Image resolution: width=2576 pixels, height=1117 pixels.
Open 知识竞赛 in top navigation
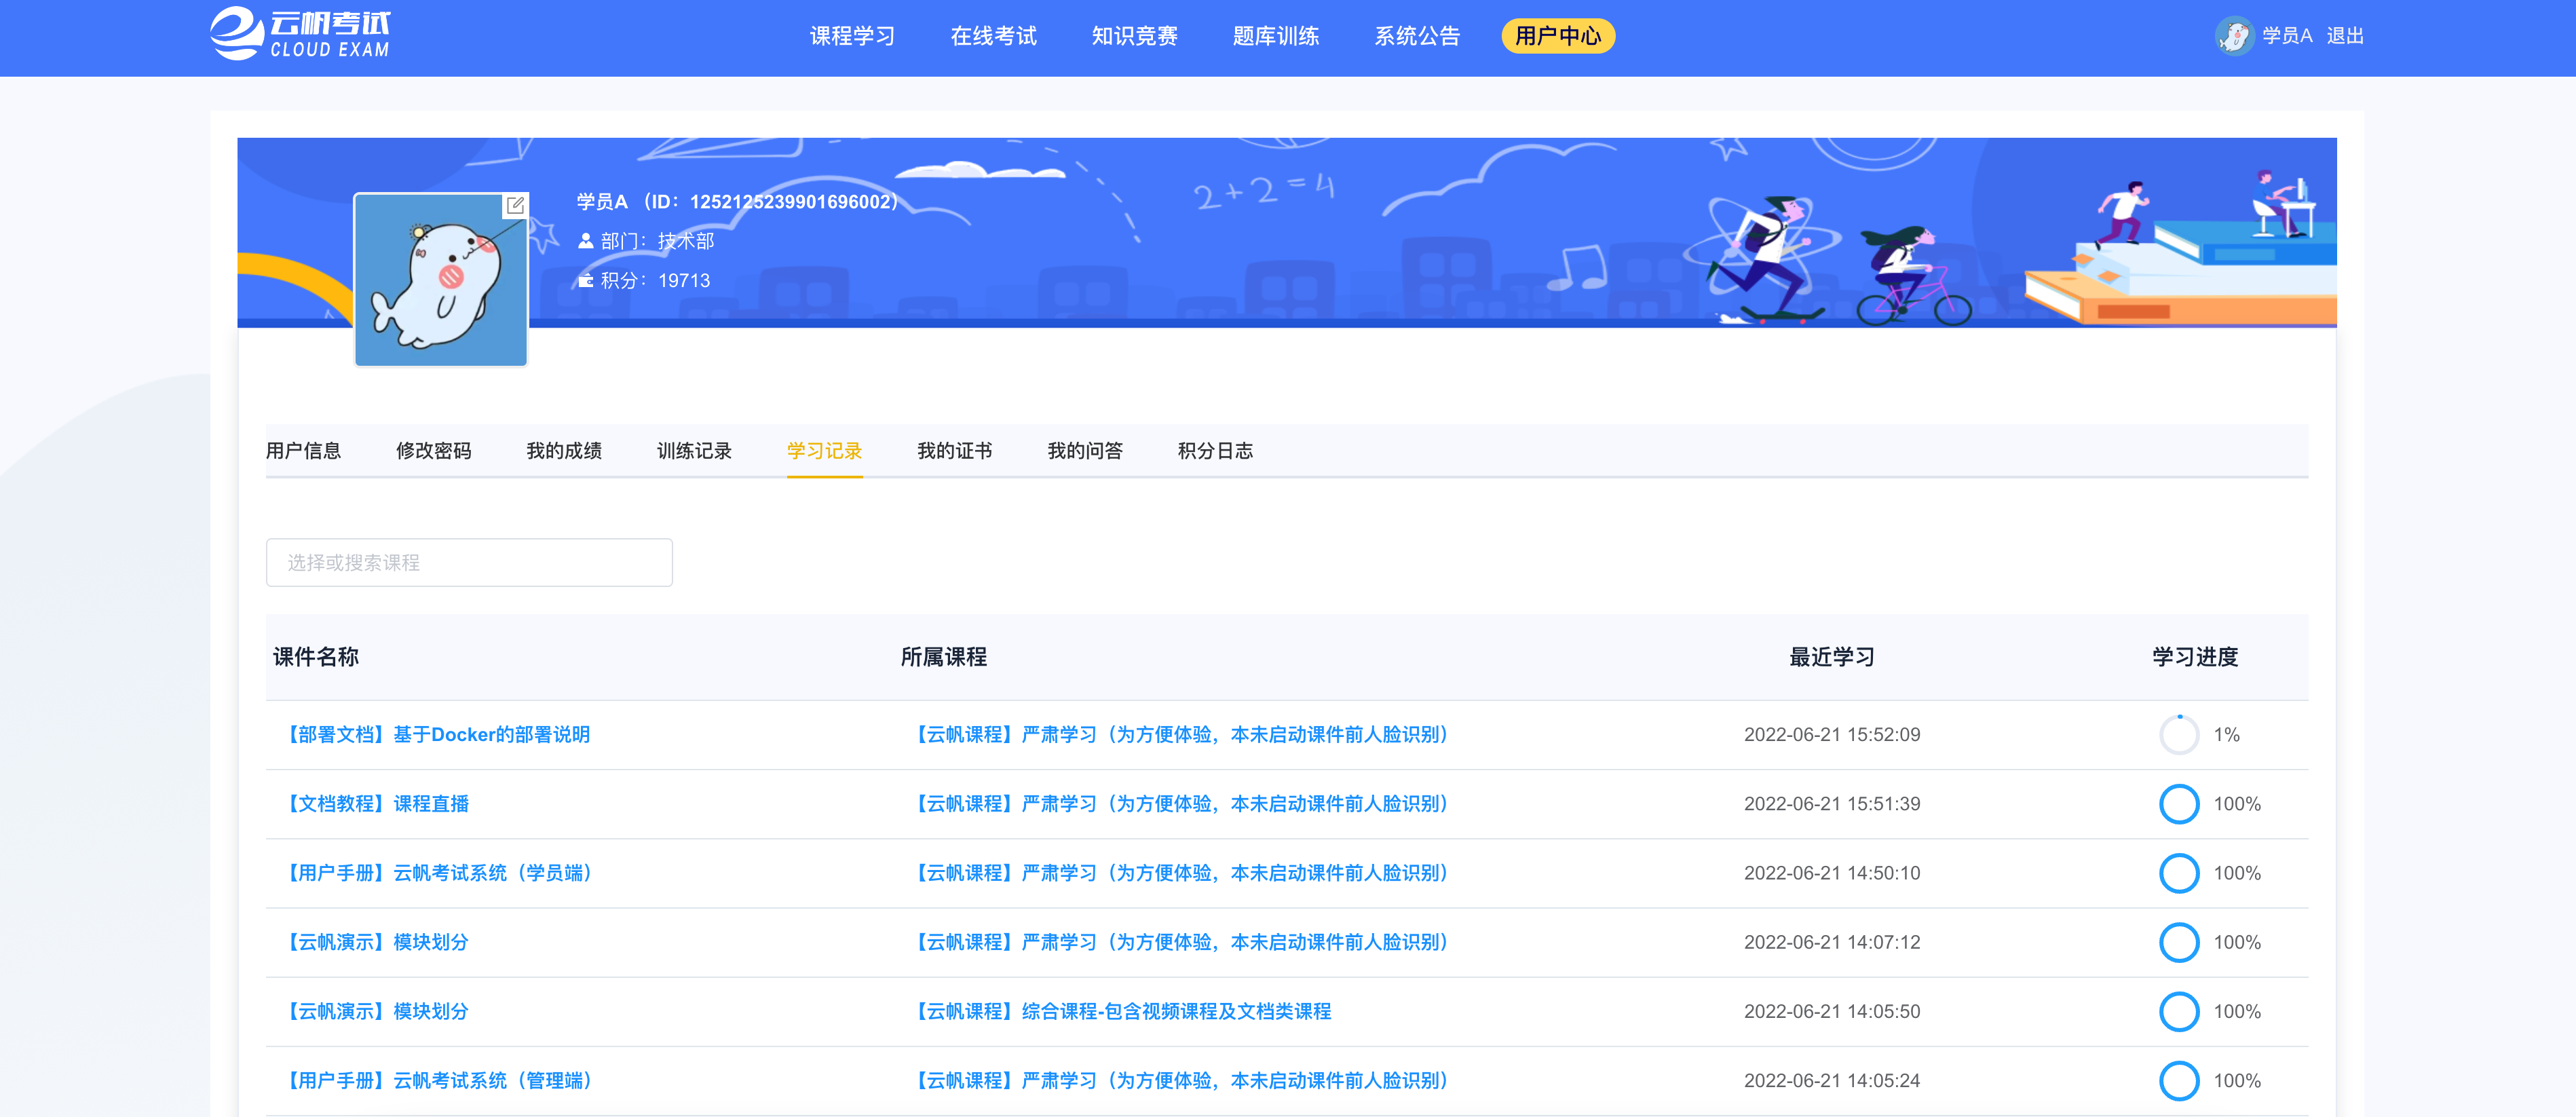pyautogui.click(x=1134, y=36)
